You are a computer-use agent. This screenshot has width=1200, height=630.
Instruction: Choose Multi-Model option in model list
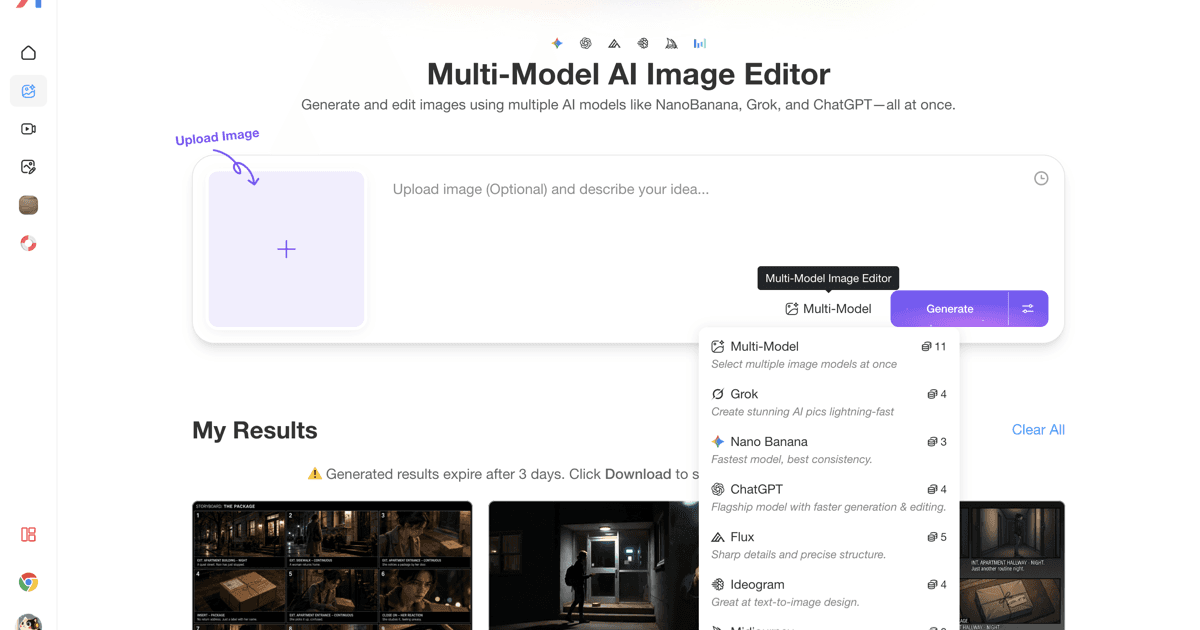click(x=829, y=354)
